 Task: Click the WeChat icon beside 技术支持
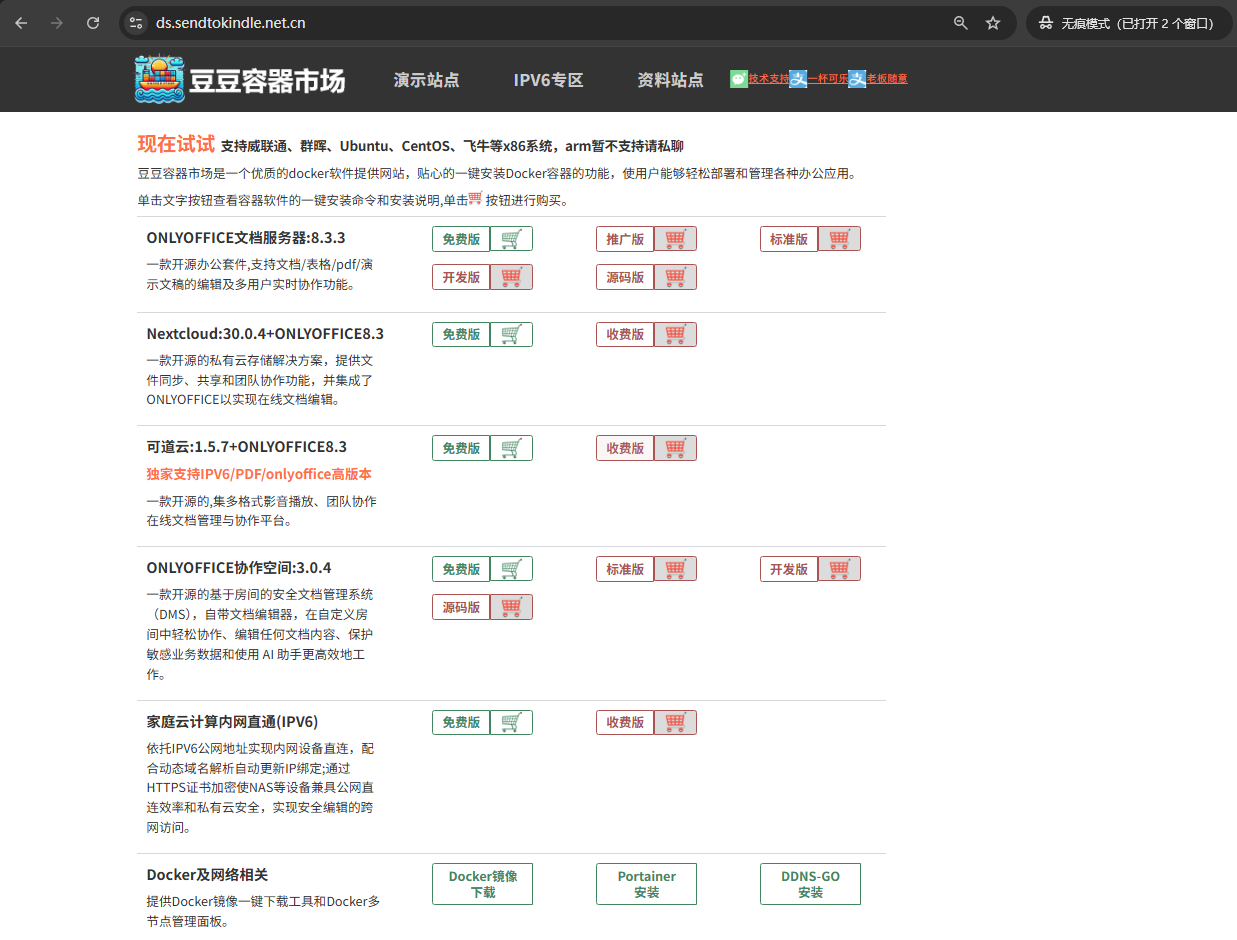point(739,79)
